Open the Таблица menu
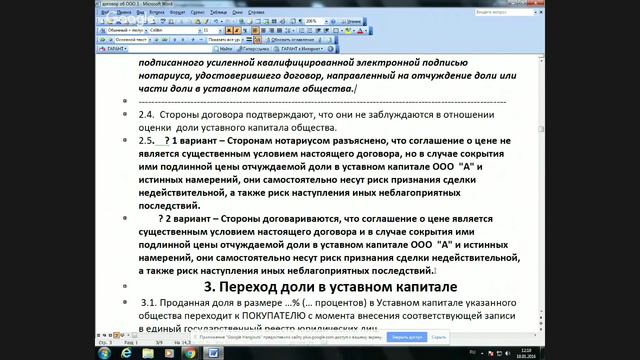 coord(218,12)
